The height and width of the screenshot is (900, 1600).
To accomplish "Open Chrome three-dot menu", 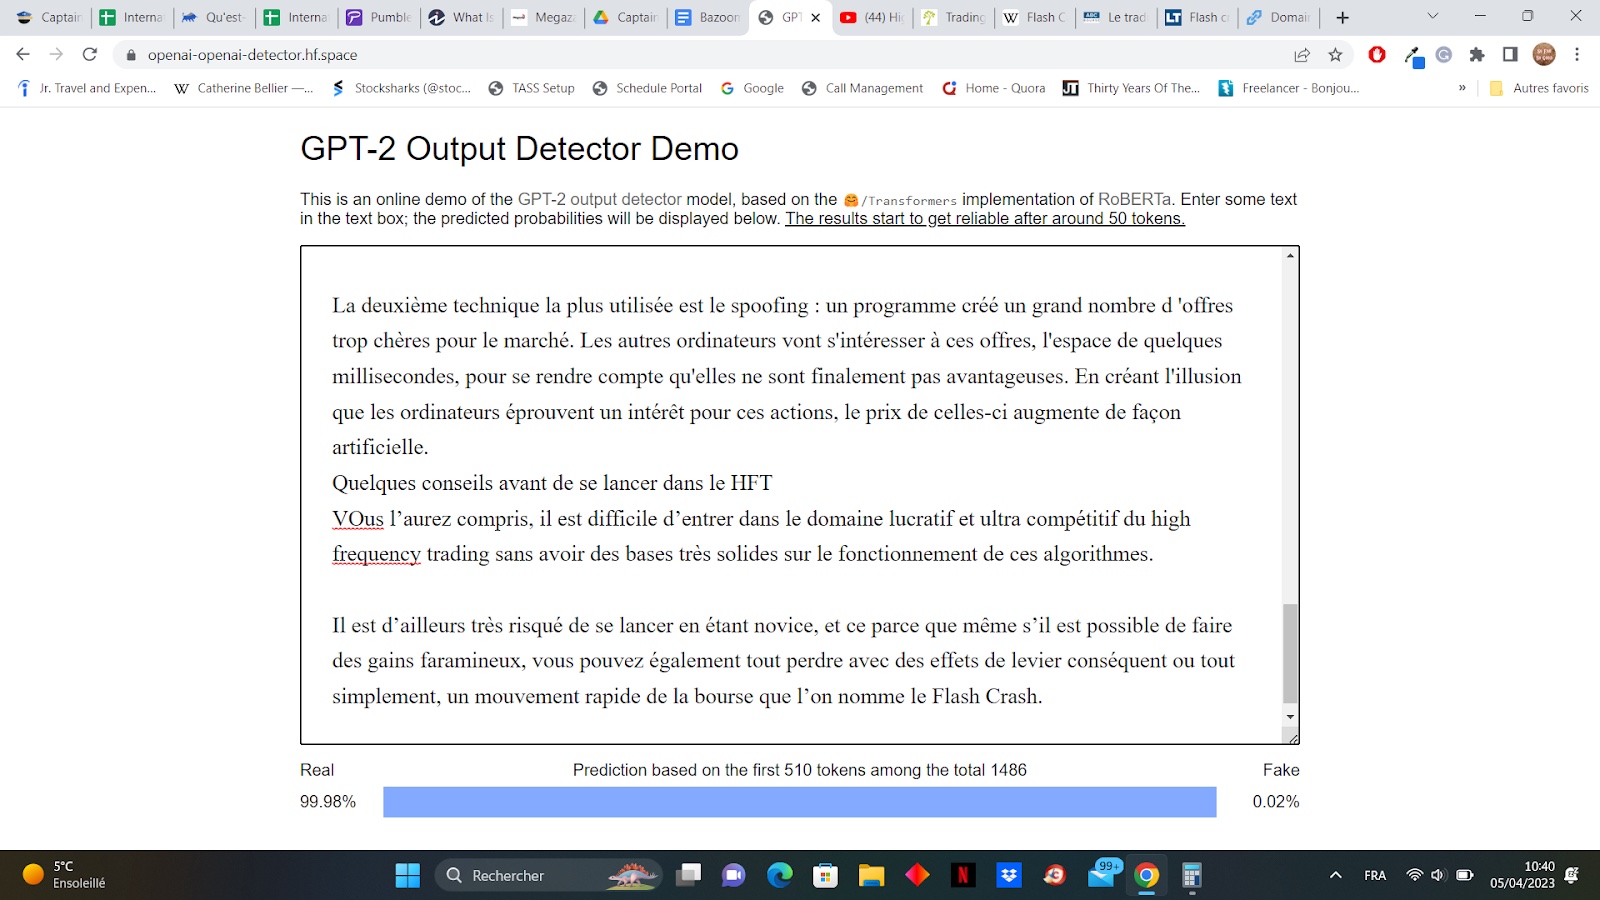I will (x=1577, y=55).
